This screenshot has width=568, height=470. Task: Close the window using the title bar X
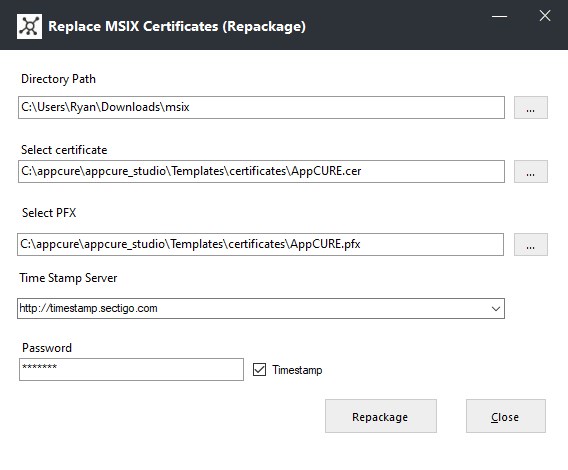click(x=545, y=16)
